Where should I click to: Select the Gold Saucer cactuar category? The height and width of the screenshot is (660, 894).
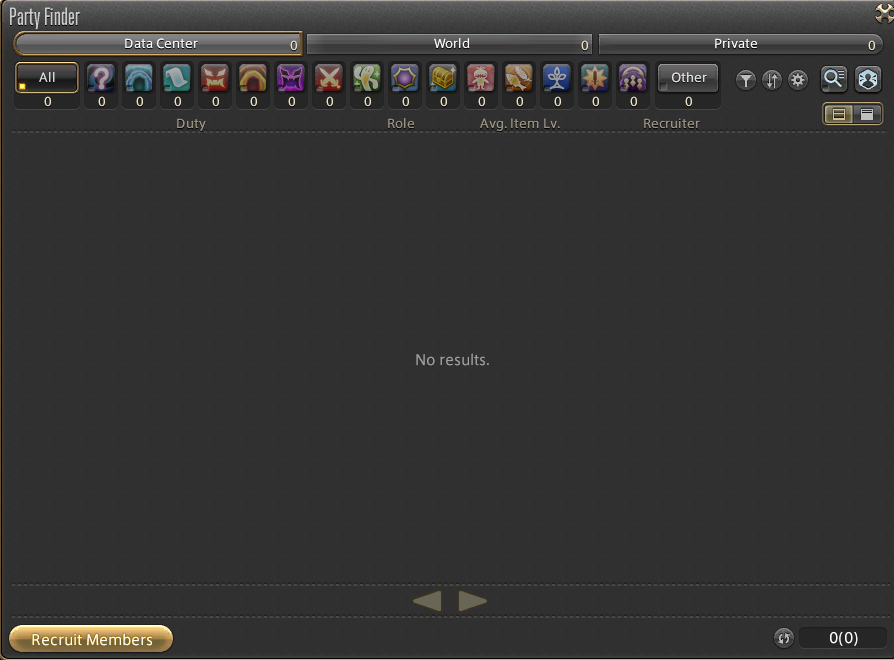tap(367, 78)
